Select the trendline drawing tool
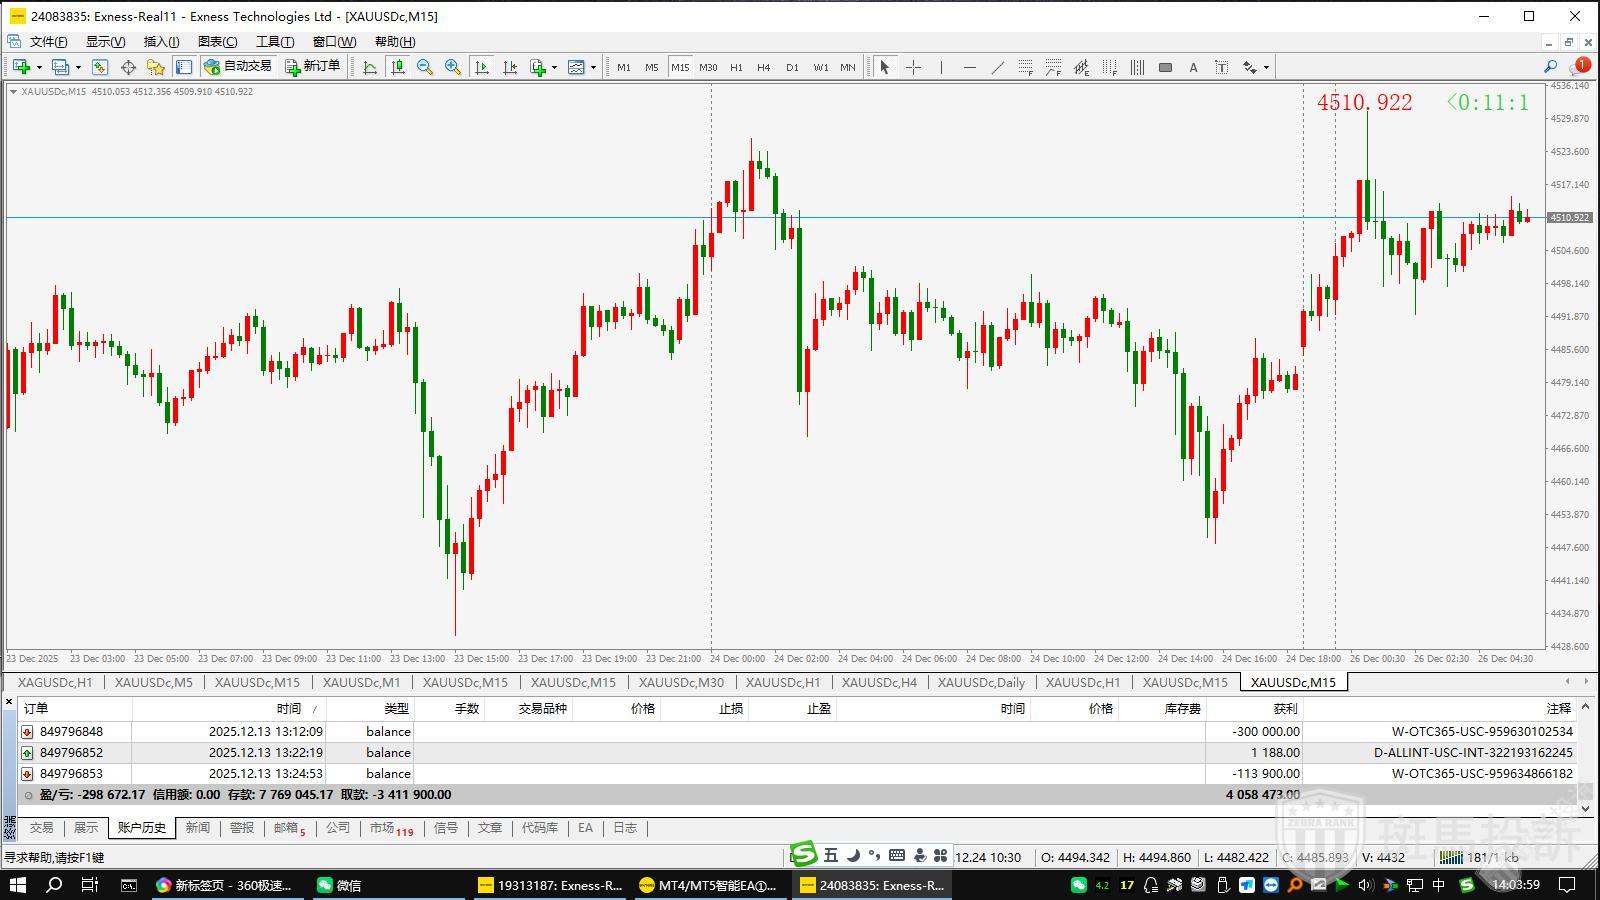1600x900 pixels. pyautogui.click(x=997, y=67)
